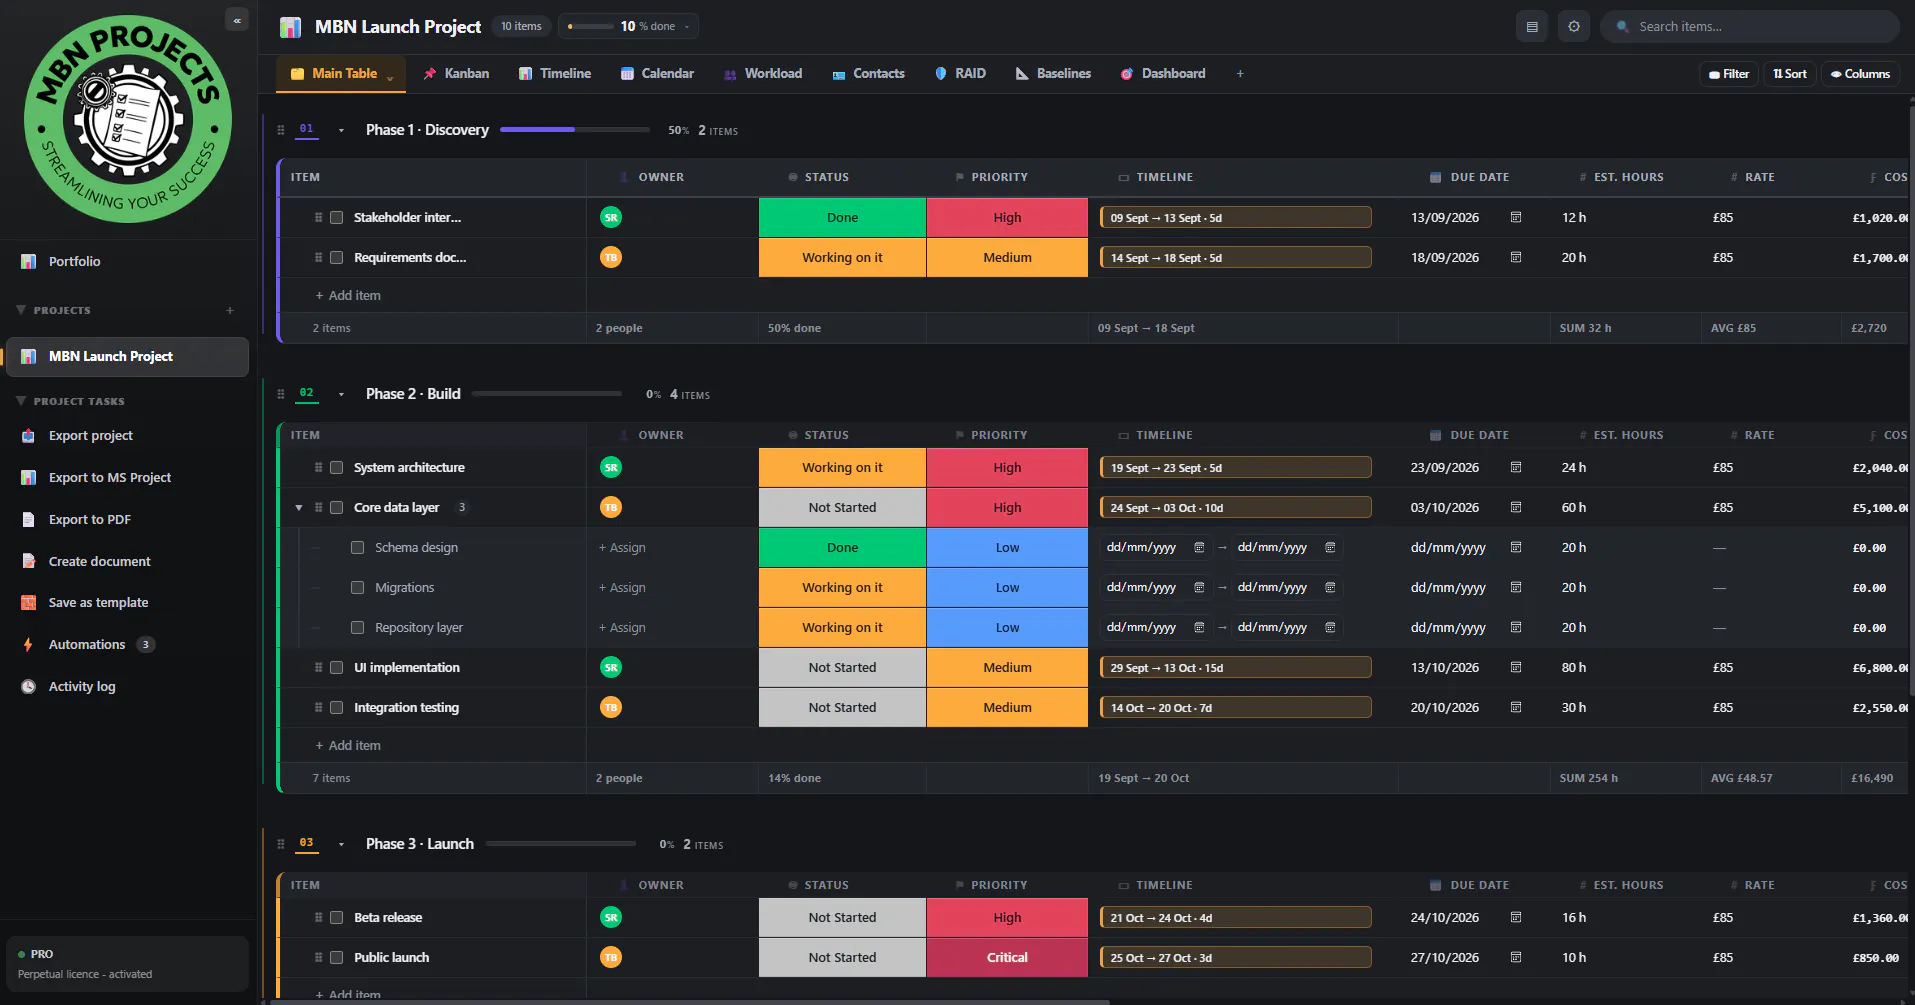Click the Automations lightning icon
1915x1005 pixels.
pos(29,645)
